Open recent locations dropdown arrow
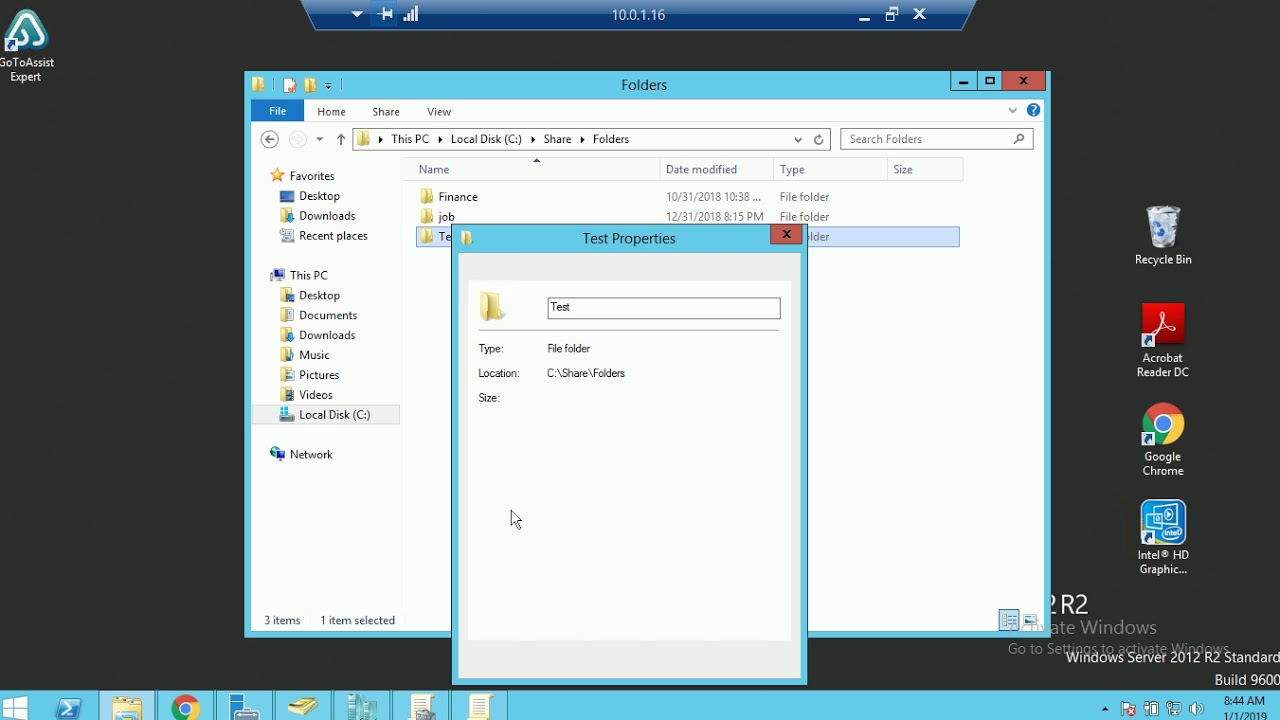This screenshot has height=720, width=1280. coord(319,139)
